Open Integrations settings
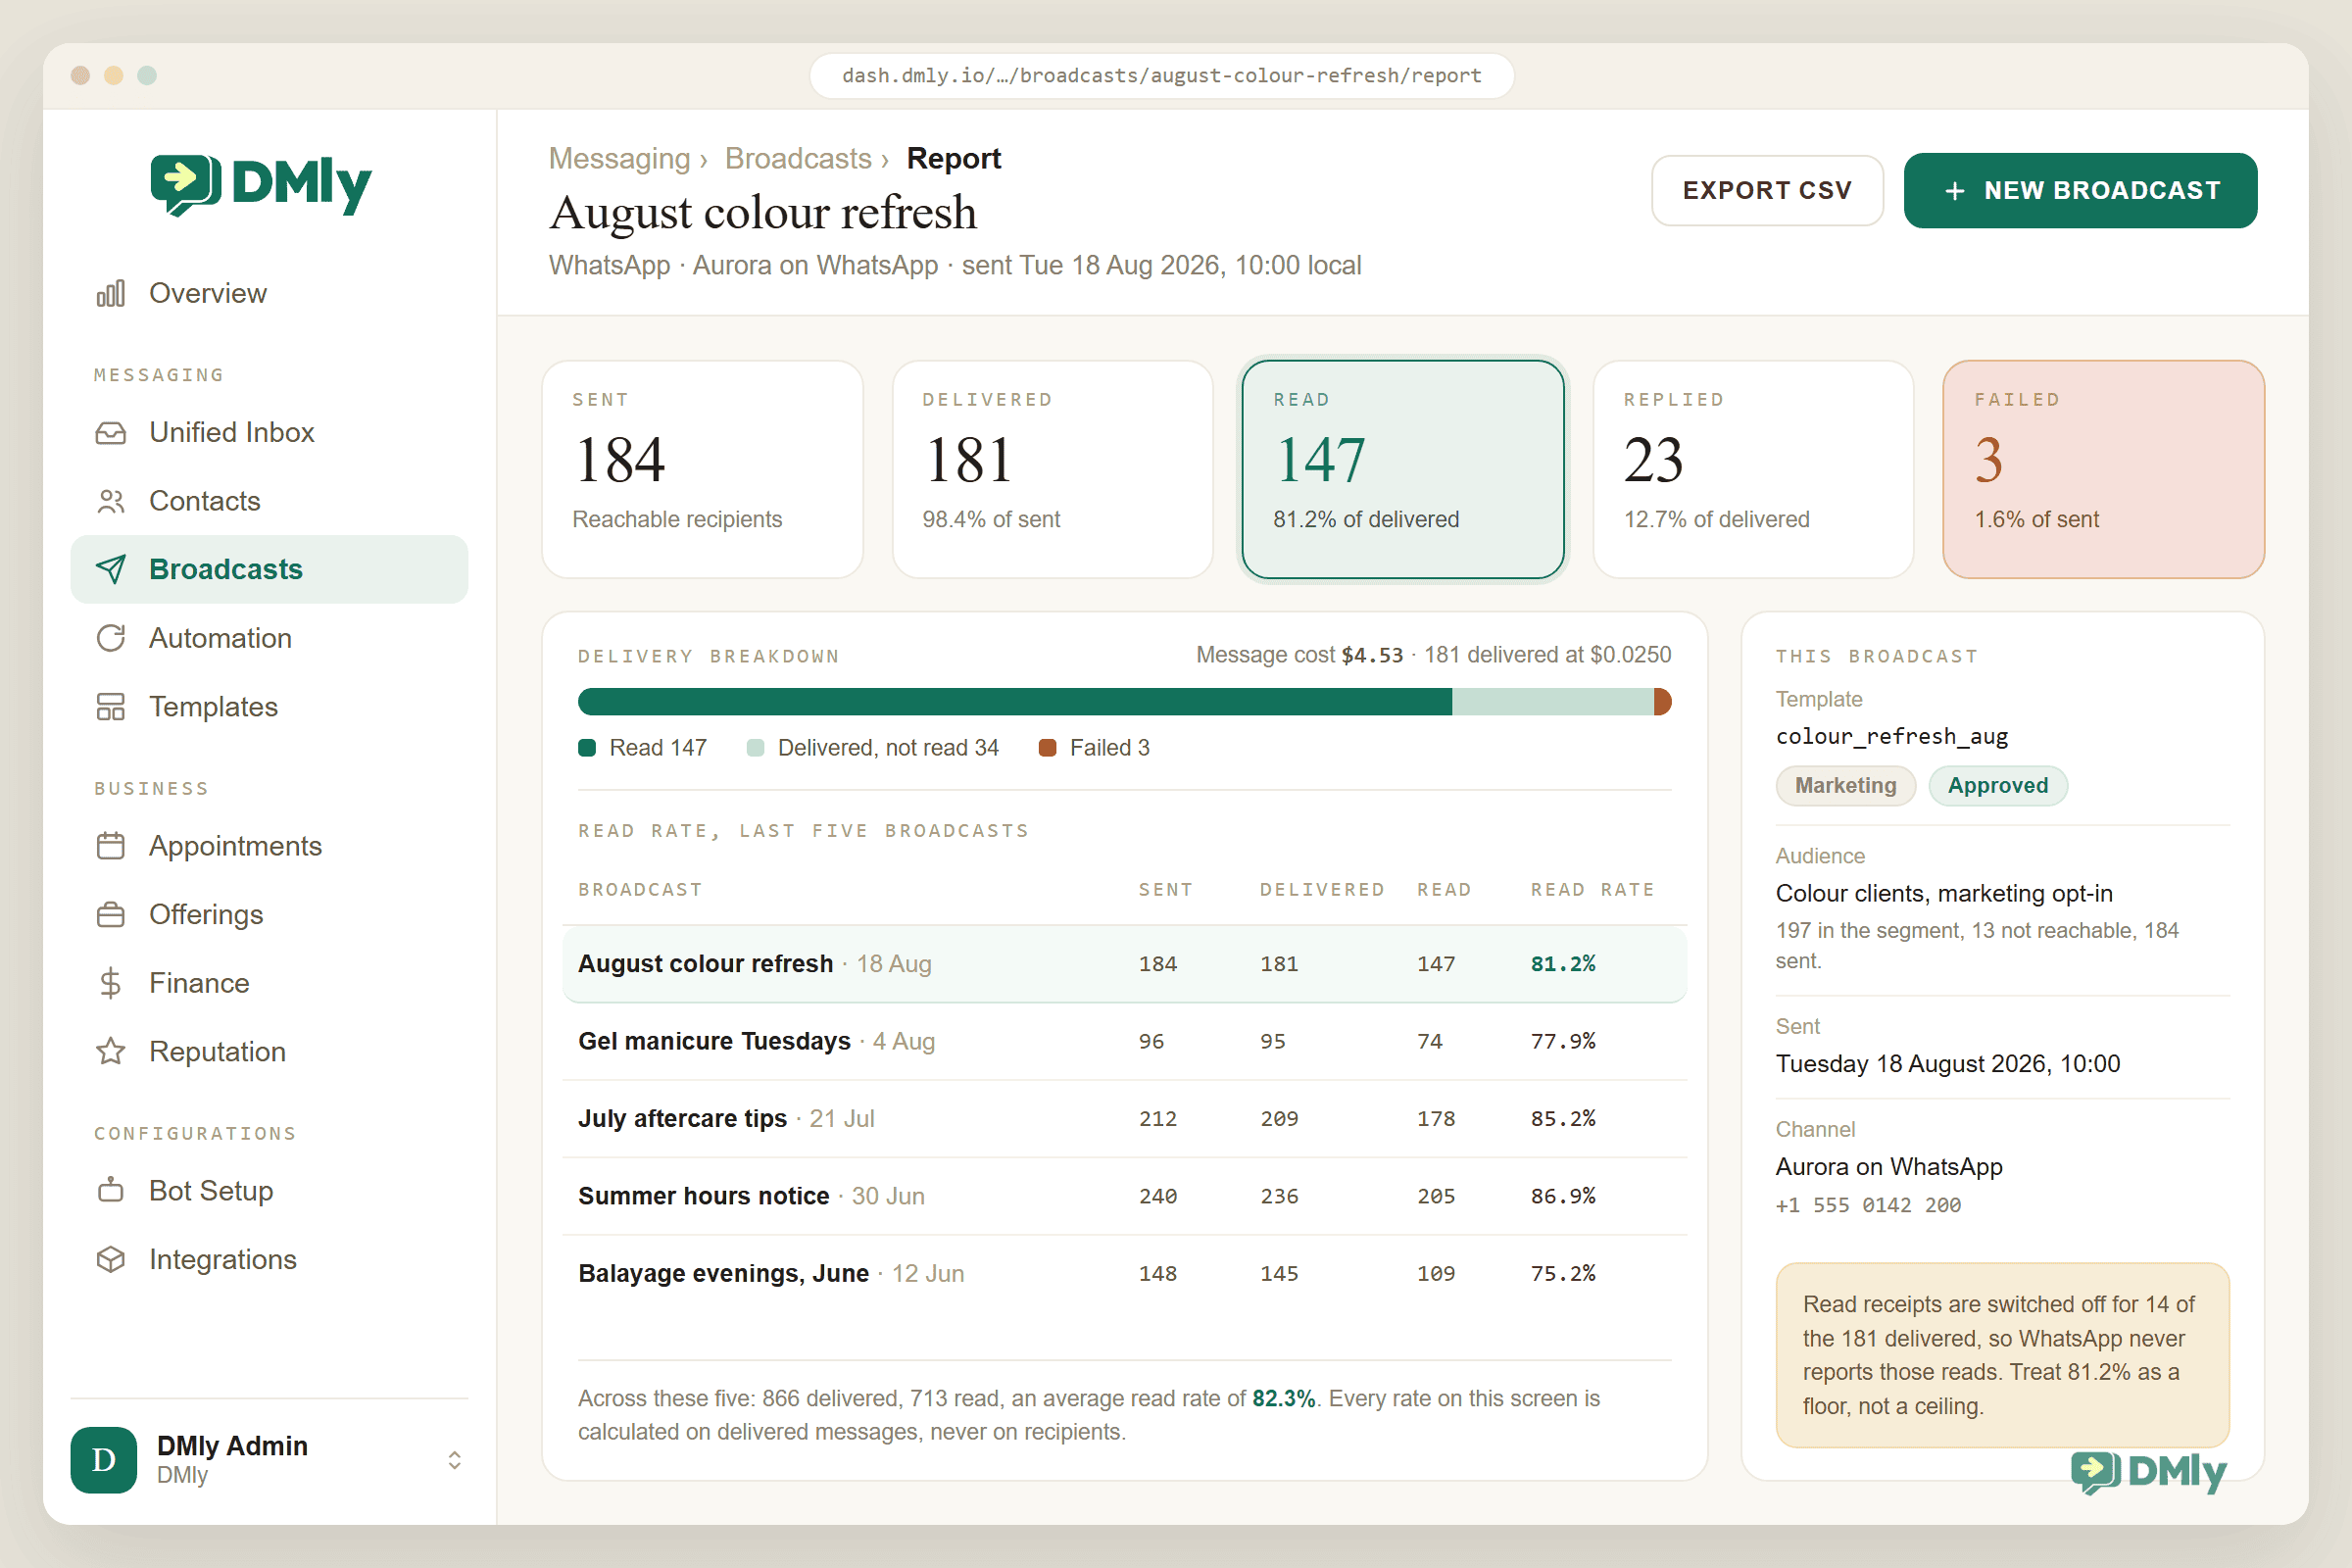Image resolution: width=2352 pixels, height=1568 pixels. click(269, 1260)
